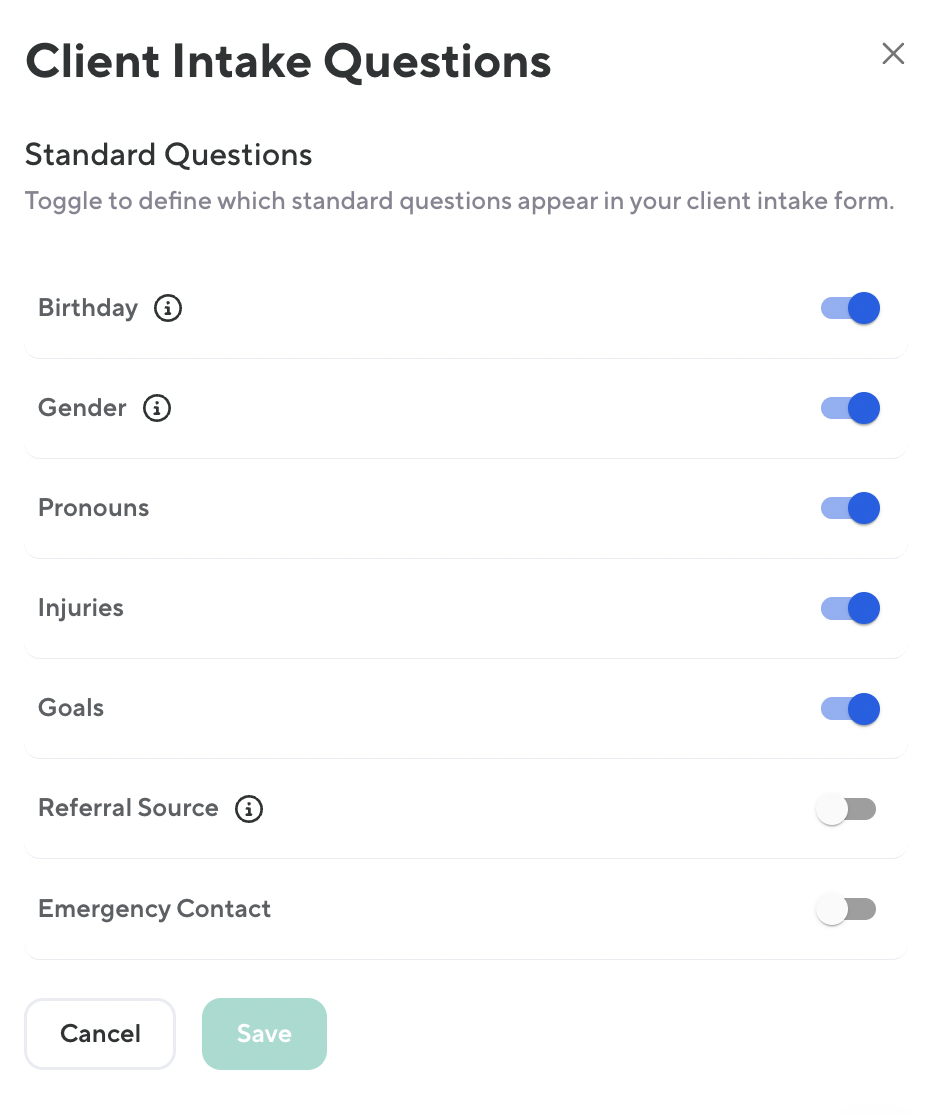
Task: Click the Client Intake Questions title
Action: (x=288, y=61)
